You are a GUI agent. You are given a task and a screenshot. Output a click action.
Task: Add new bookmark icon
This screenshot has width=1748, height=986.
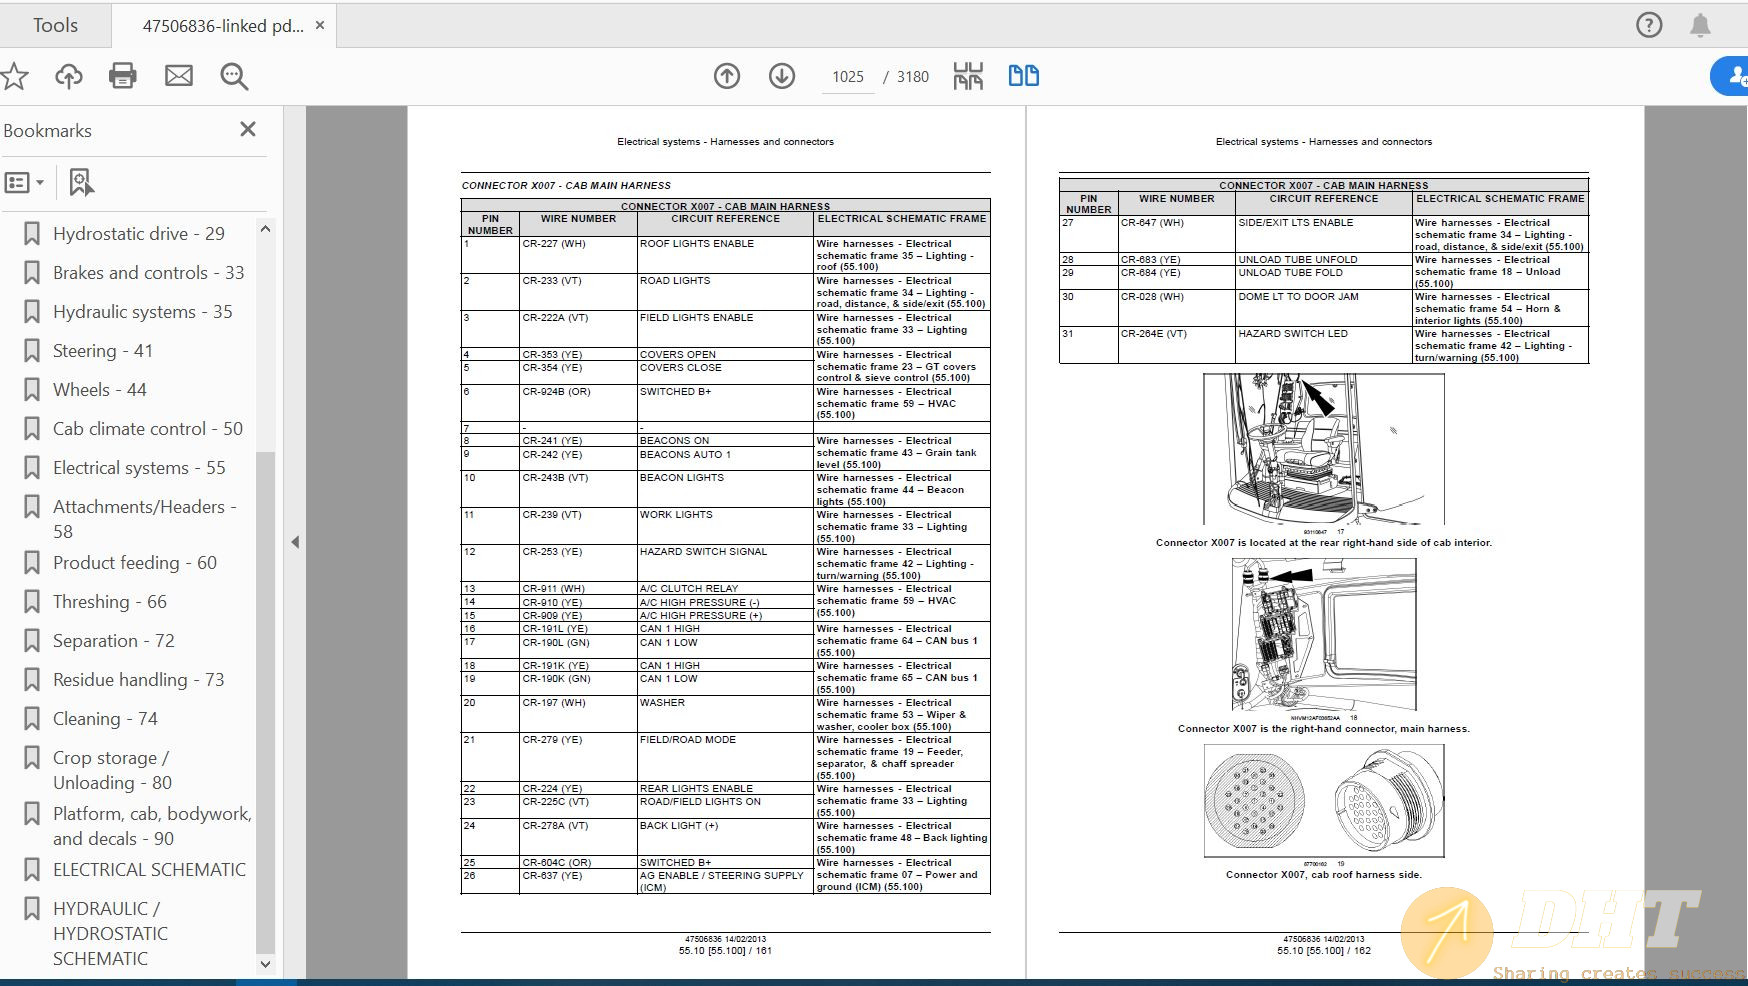(x=81, y=182)
